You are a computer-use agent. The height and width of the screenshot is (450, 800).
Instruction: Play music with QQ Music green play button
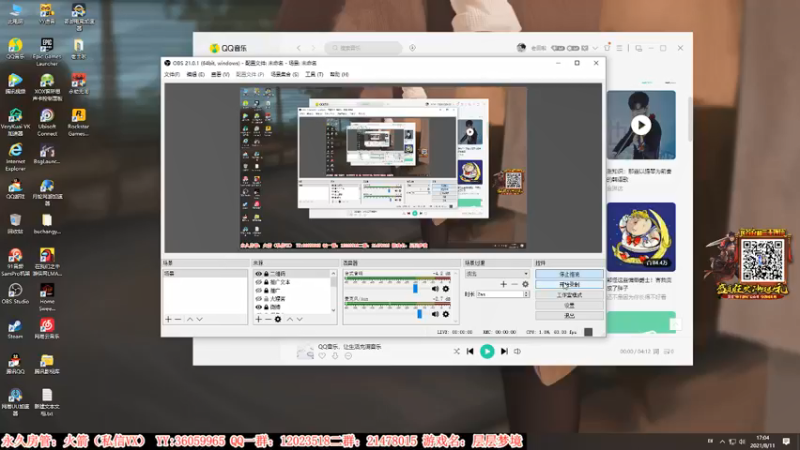point(487,351)
